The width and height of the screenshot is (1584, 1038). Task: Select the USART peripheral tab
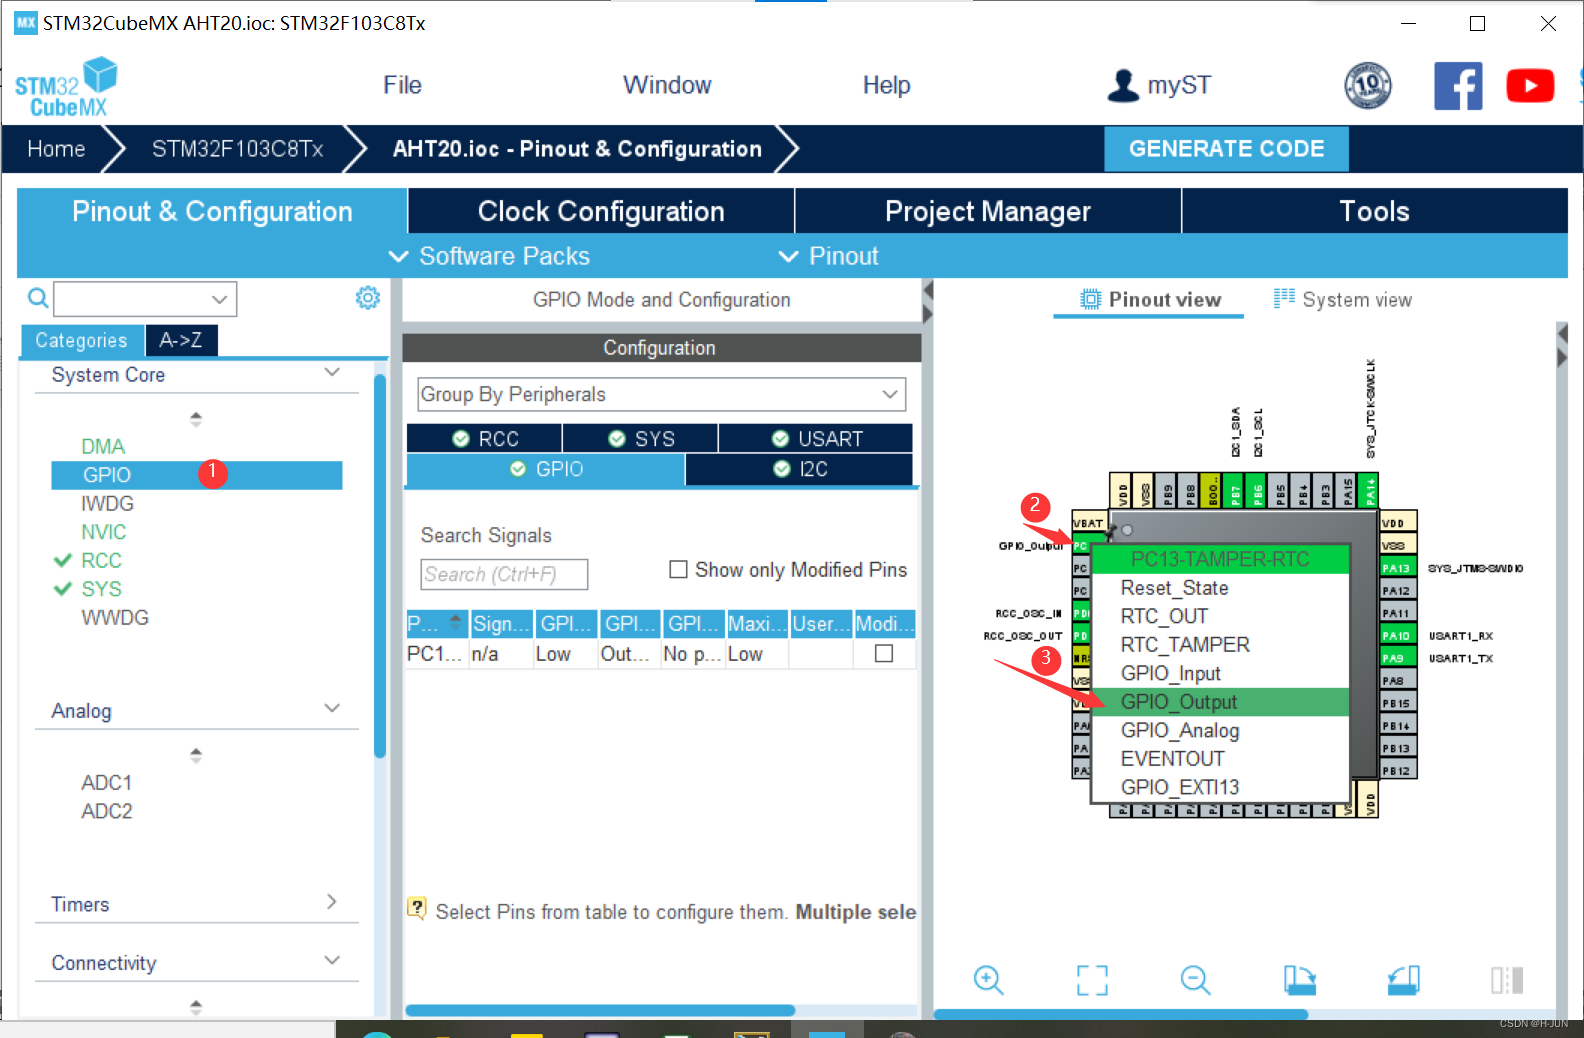point(816,439)
